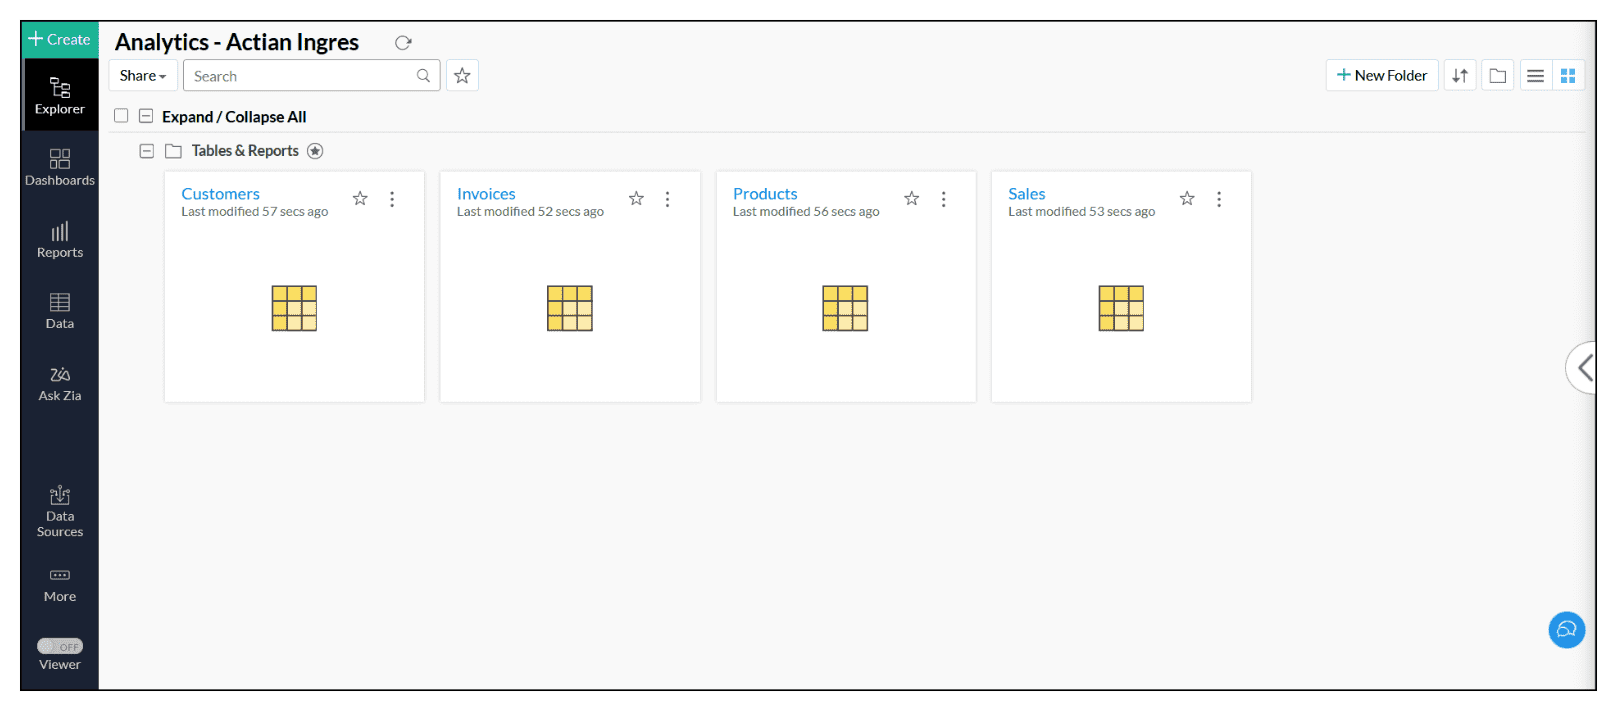The height and width of the screenshot is (711, 1617).
Task: Open the Dashboards sidebar section
Action: pos(60,168)
